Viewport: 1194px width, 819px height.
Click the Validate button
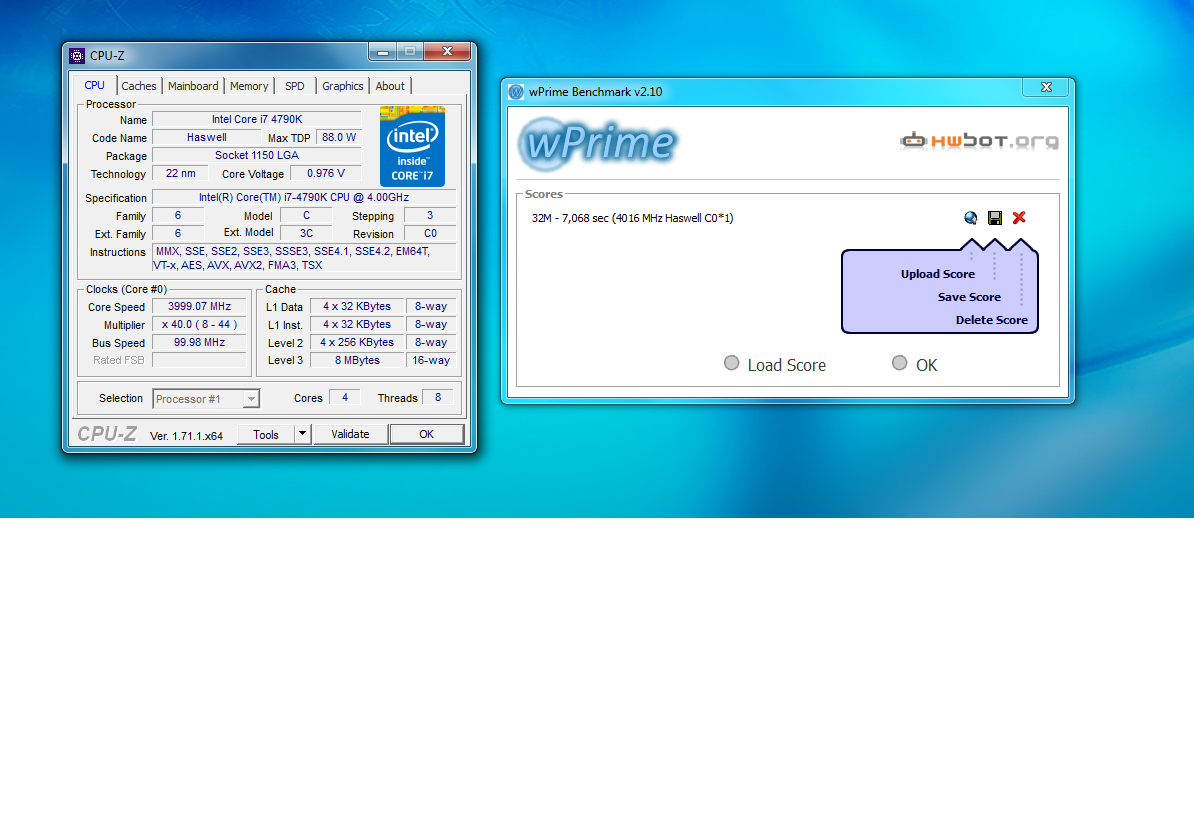click(x=350, y=434)
